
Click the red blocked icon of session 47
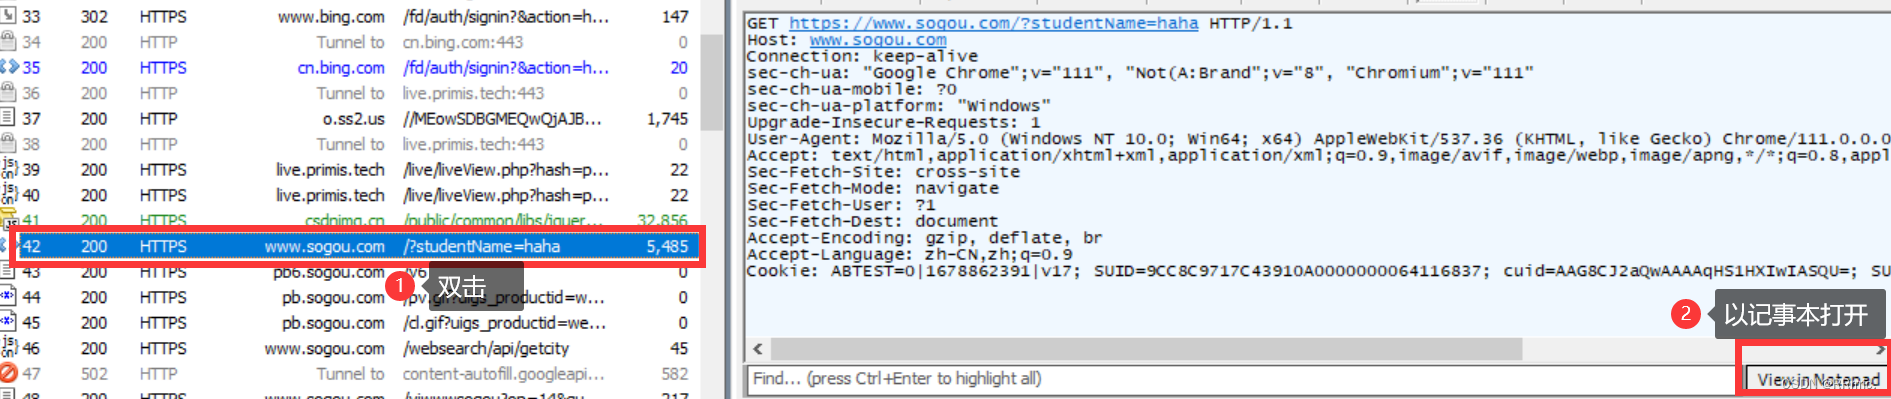coord(9,373)
